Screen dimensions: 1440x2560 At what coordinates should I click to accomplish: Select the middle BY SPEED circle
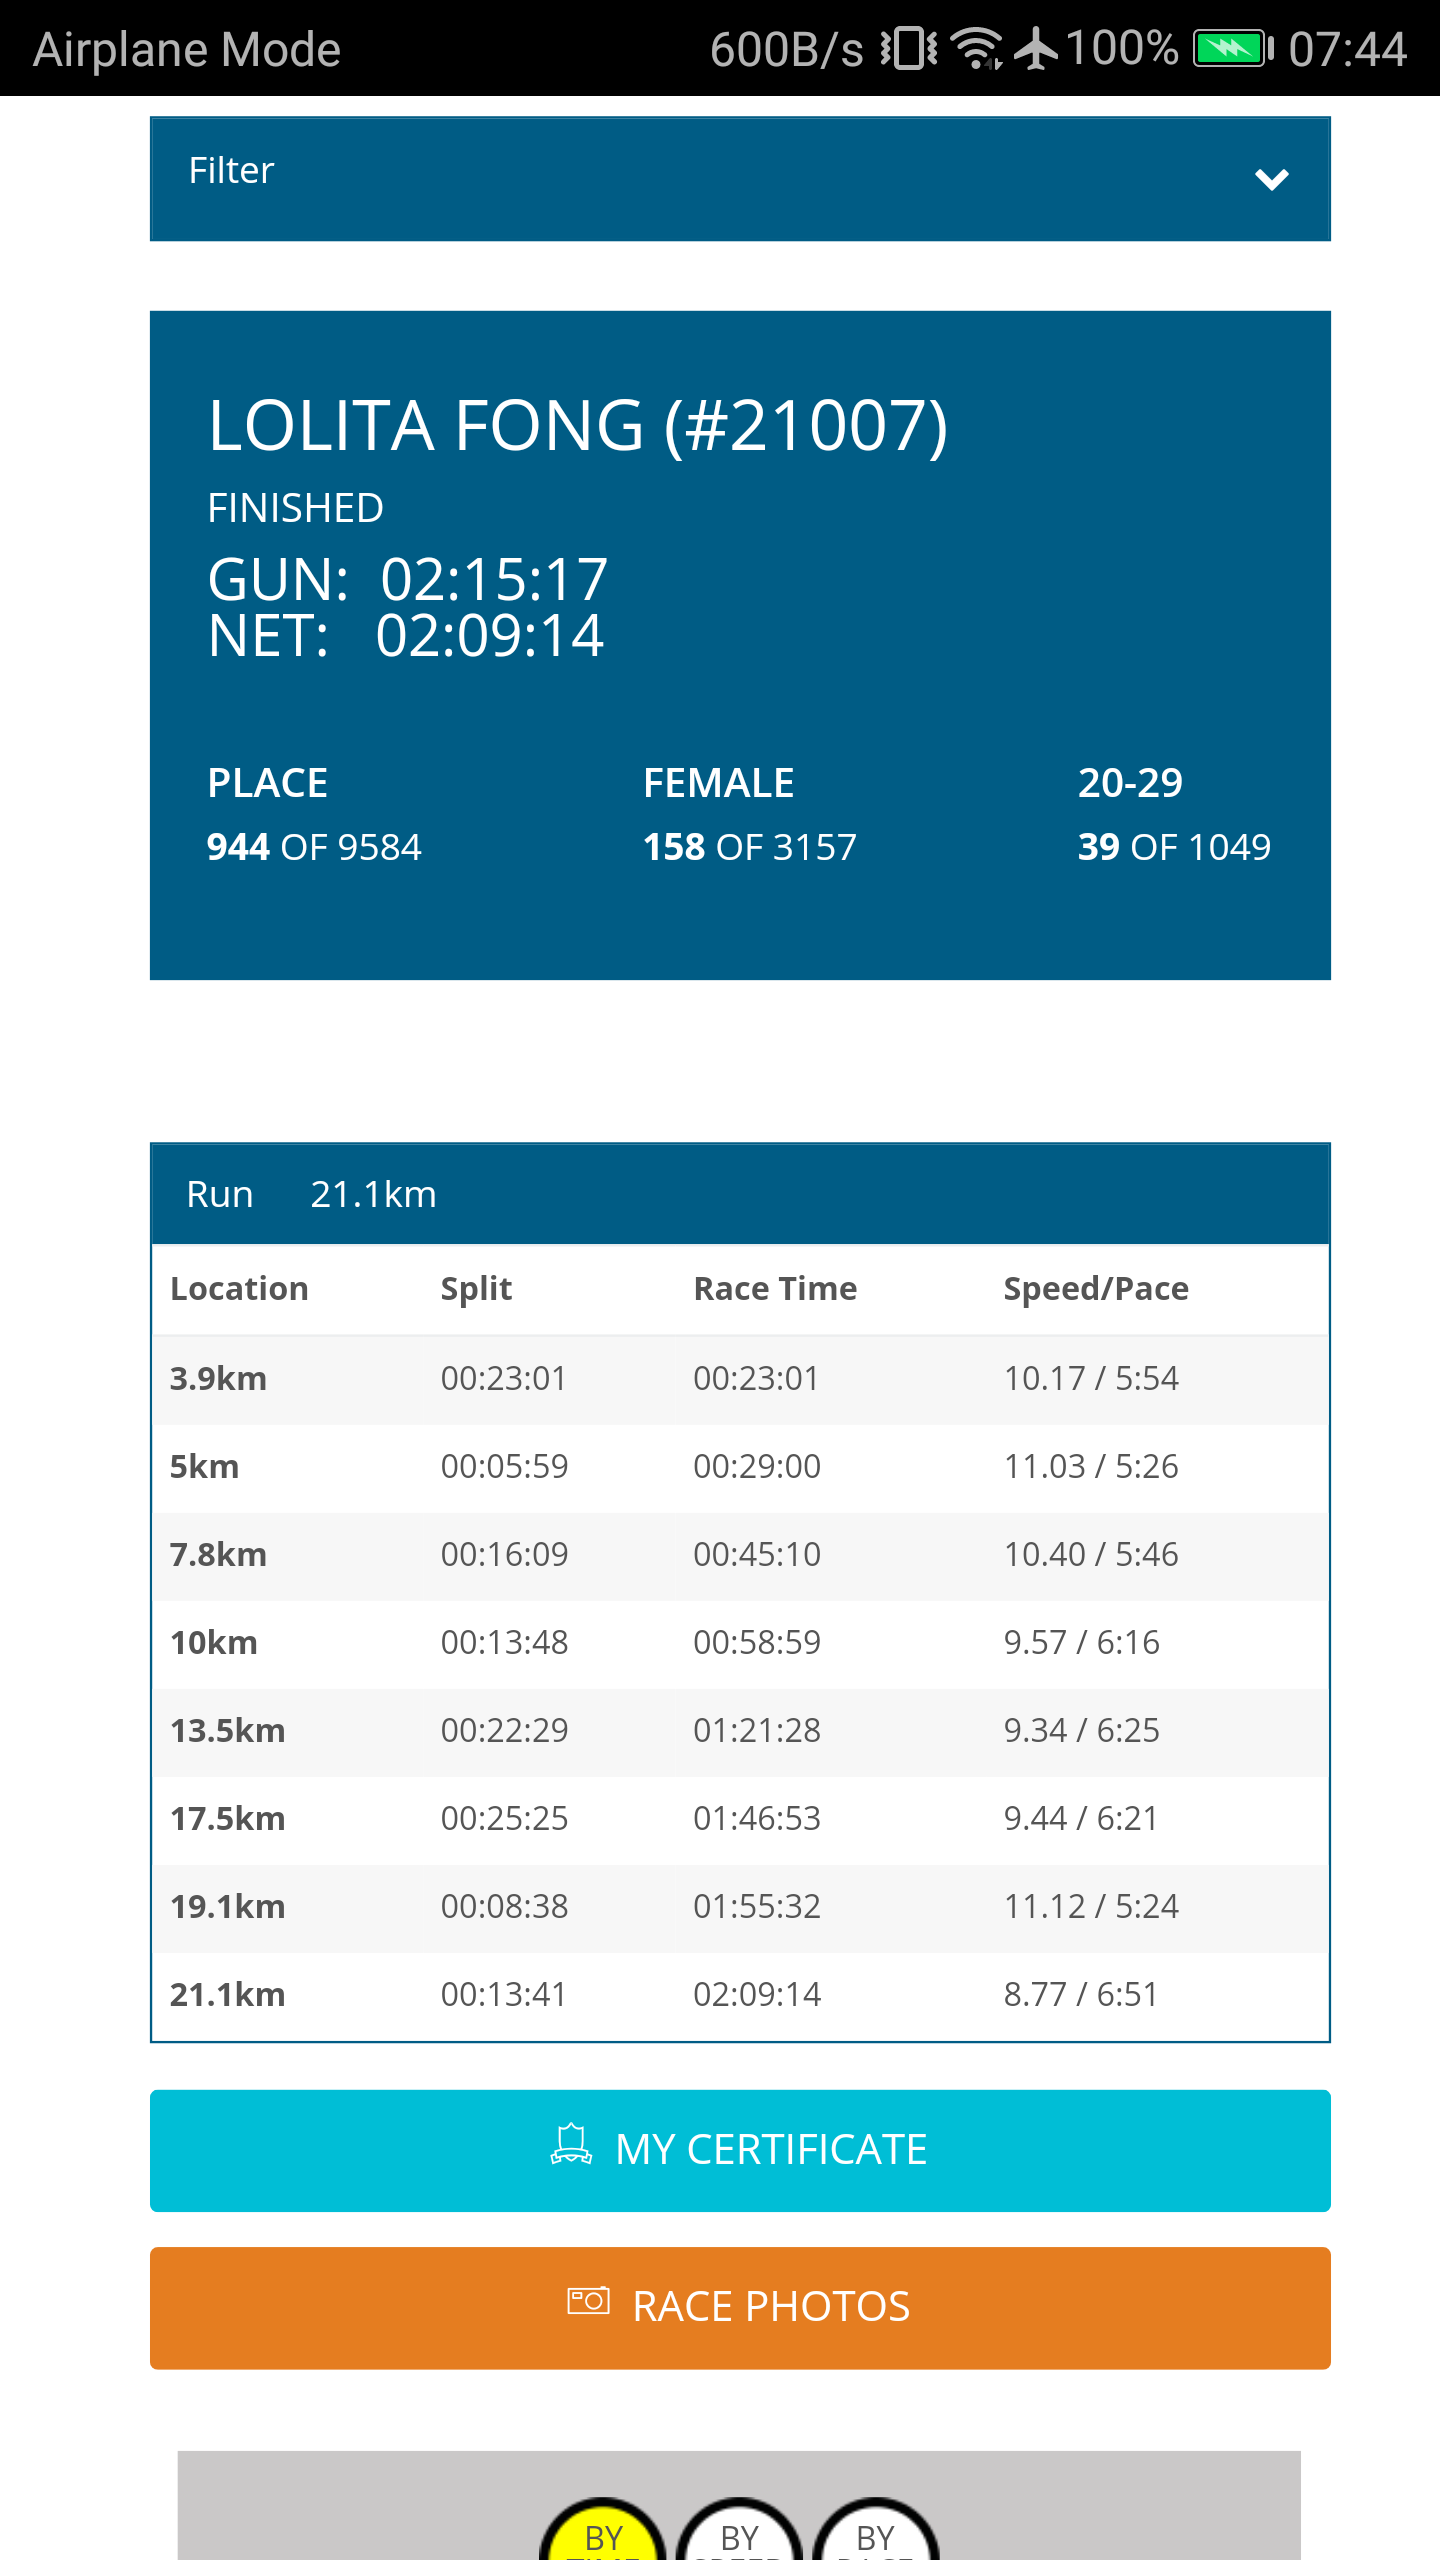[739, 2530]
